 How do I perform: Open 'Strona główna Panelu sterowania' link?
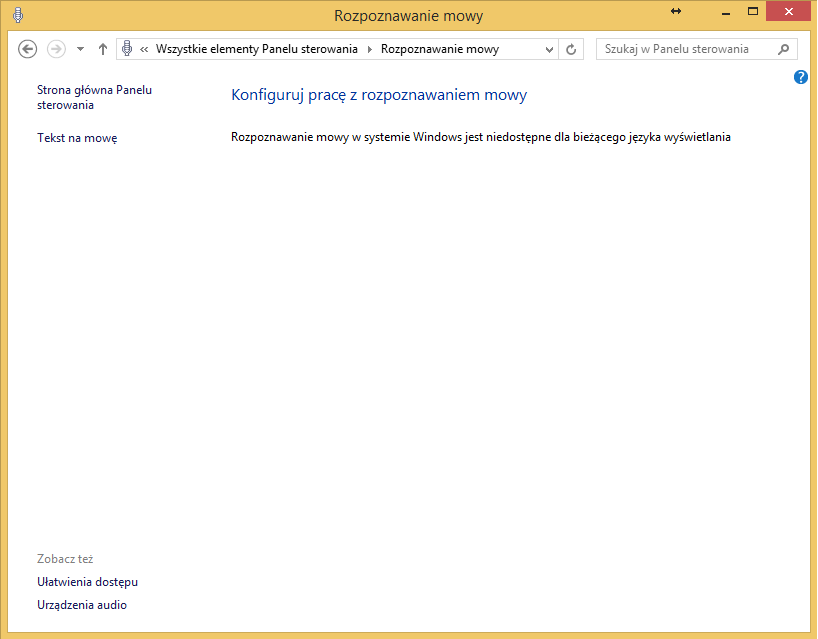(x=94, y=98)
